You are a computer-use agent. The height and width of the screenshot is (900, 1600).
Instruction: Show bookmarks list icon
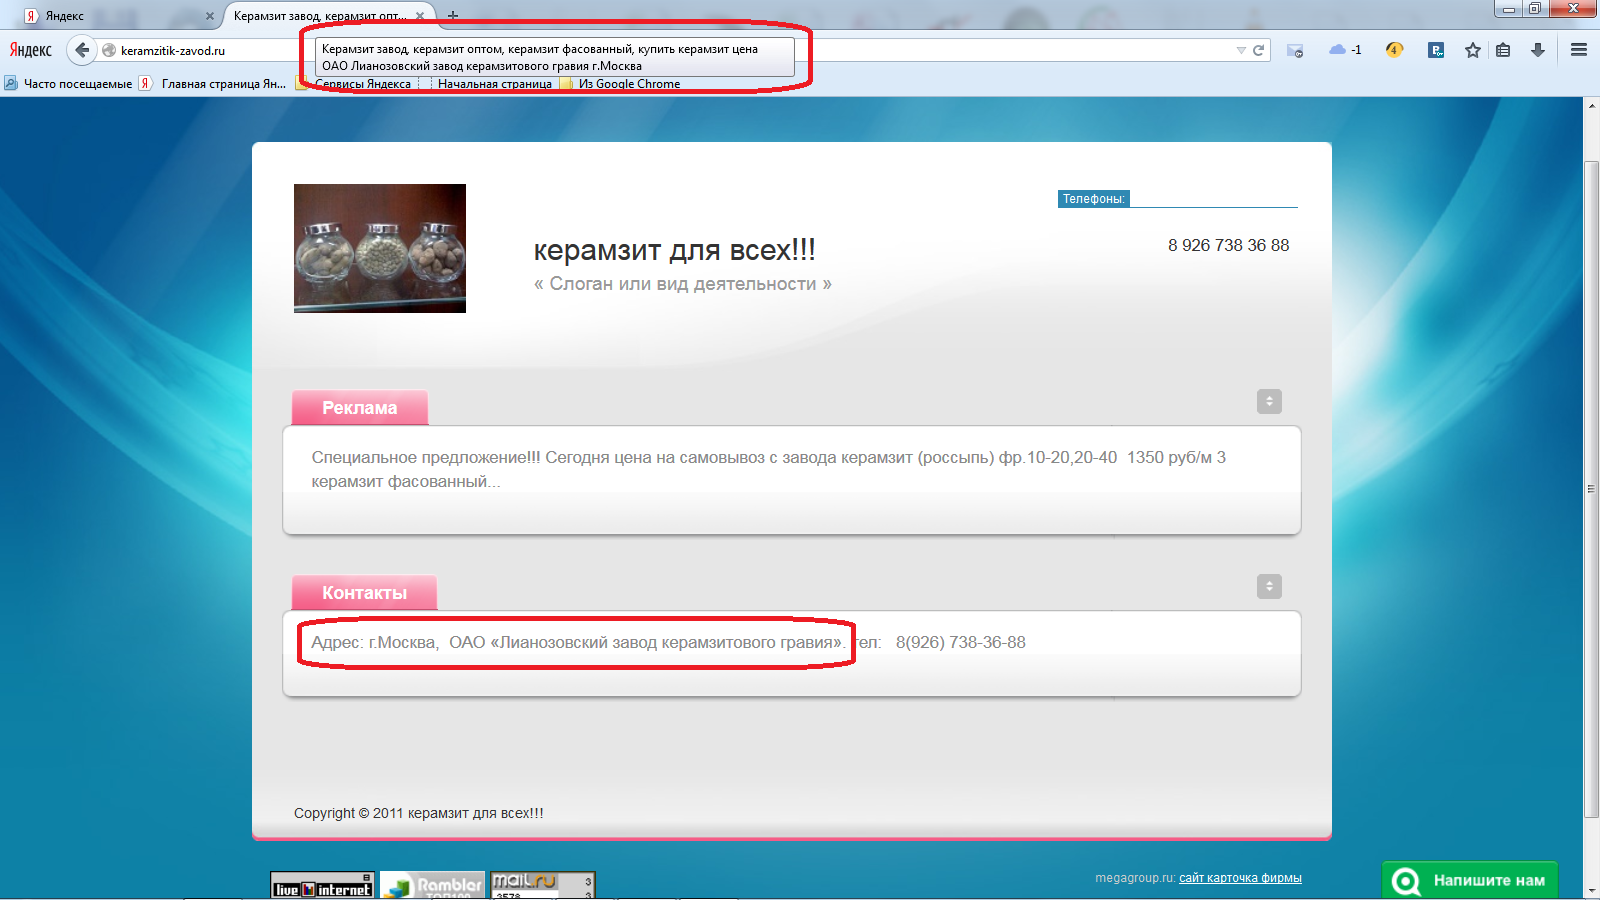[1503, 50]
